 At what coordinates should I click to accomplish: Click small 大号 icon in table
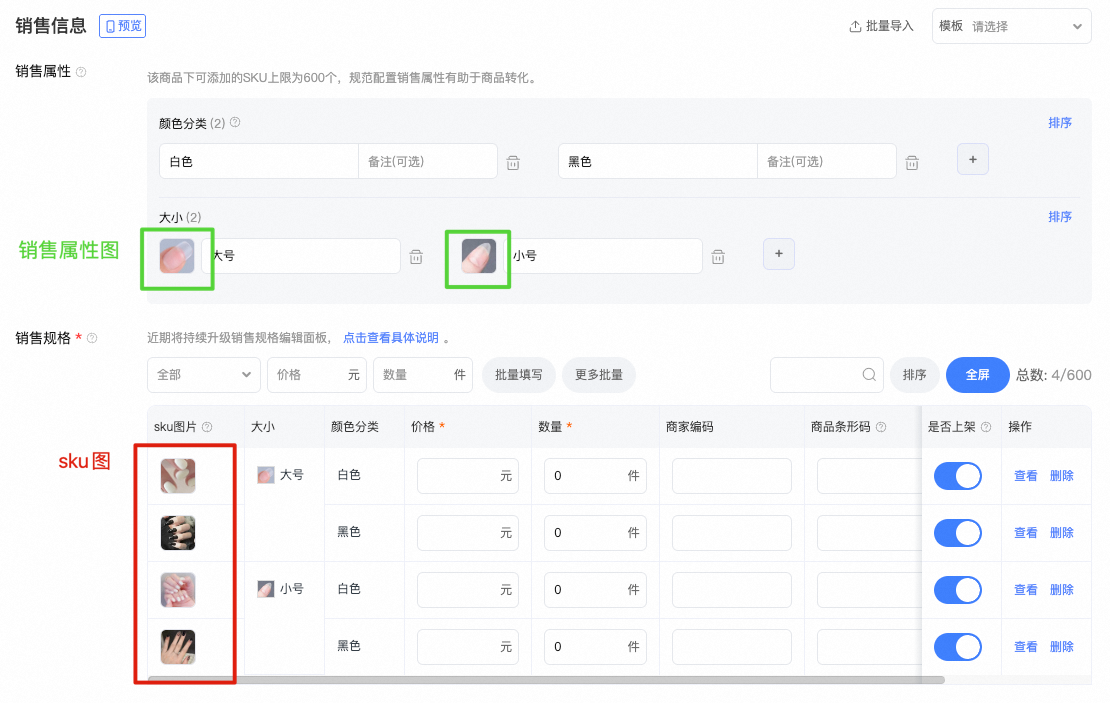click(265, 475)
